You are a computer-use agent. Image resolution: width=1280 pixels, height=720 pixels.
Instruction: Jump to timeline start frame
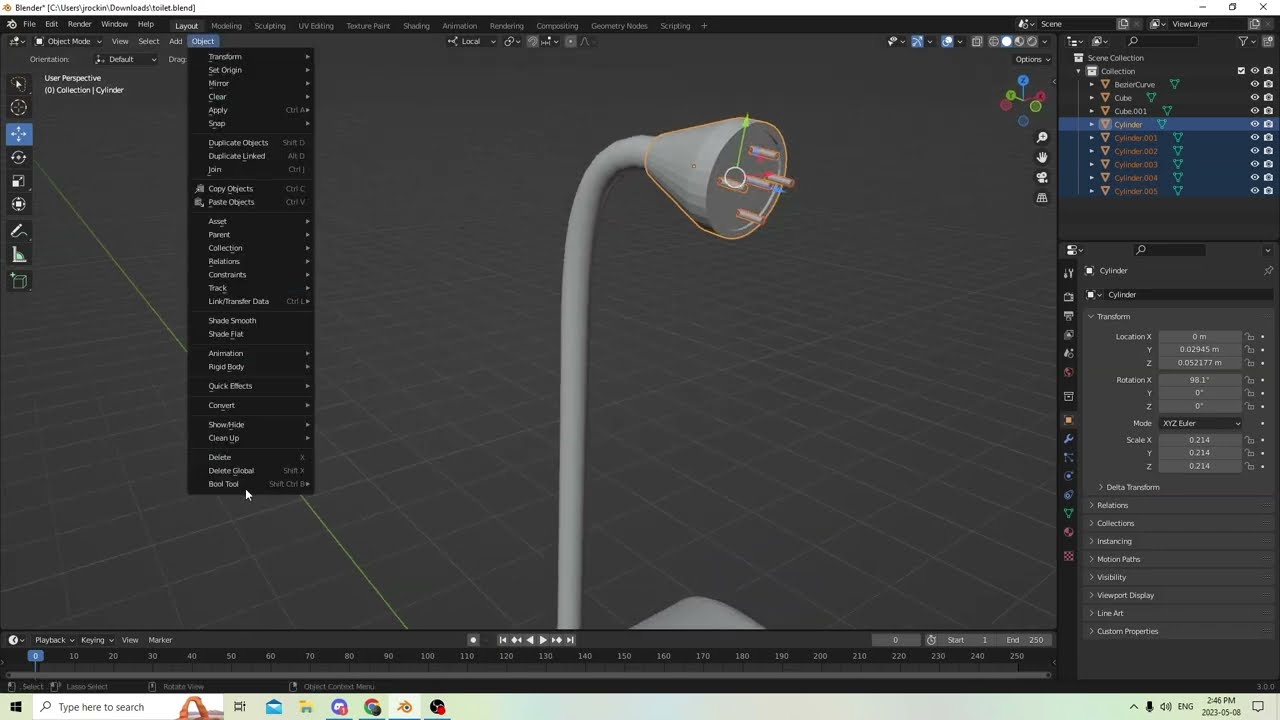pos(503,640)
